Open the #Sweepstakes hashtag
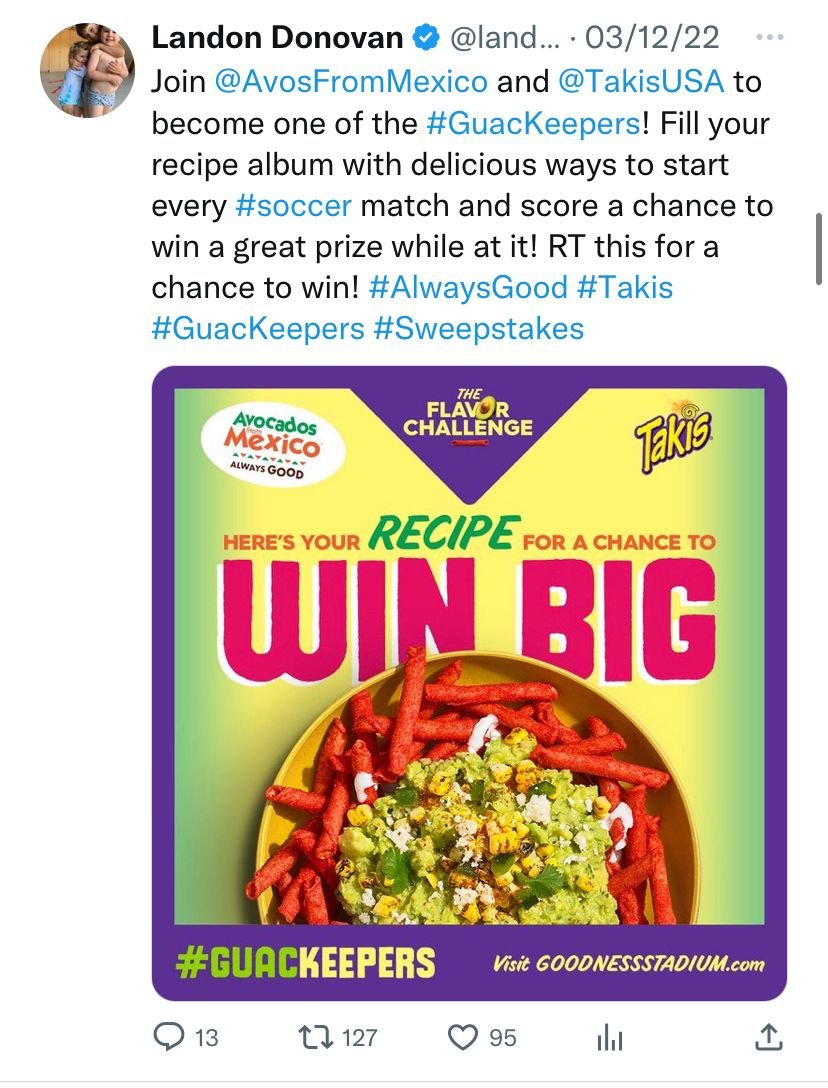Viewport: 828px width, 1088px height. coord(478,329)
